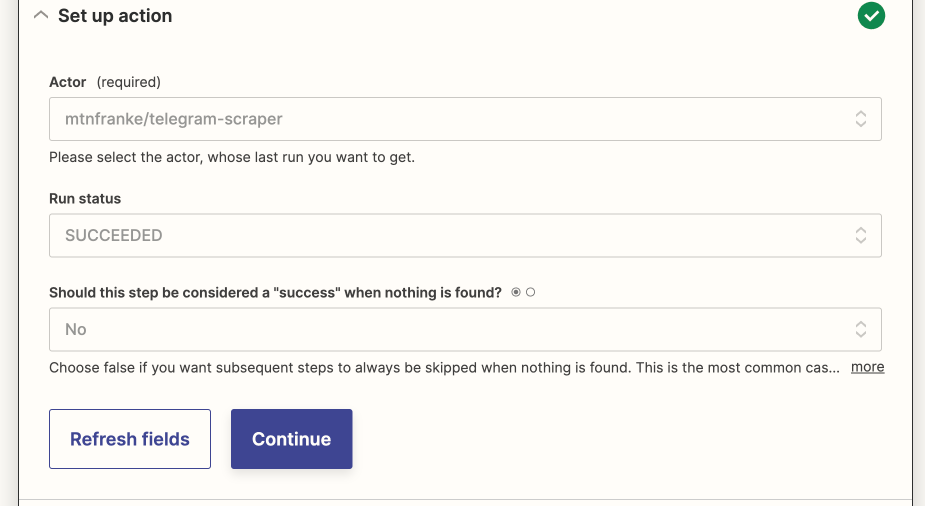Click the up-down arrows in the No field
Viewport: 925px width, 506px height.
(x=861, y=329)
